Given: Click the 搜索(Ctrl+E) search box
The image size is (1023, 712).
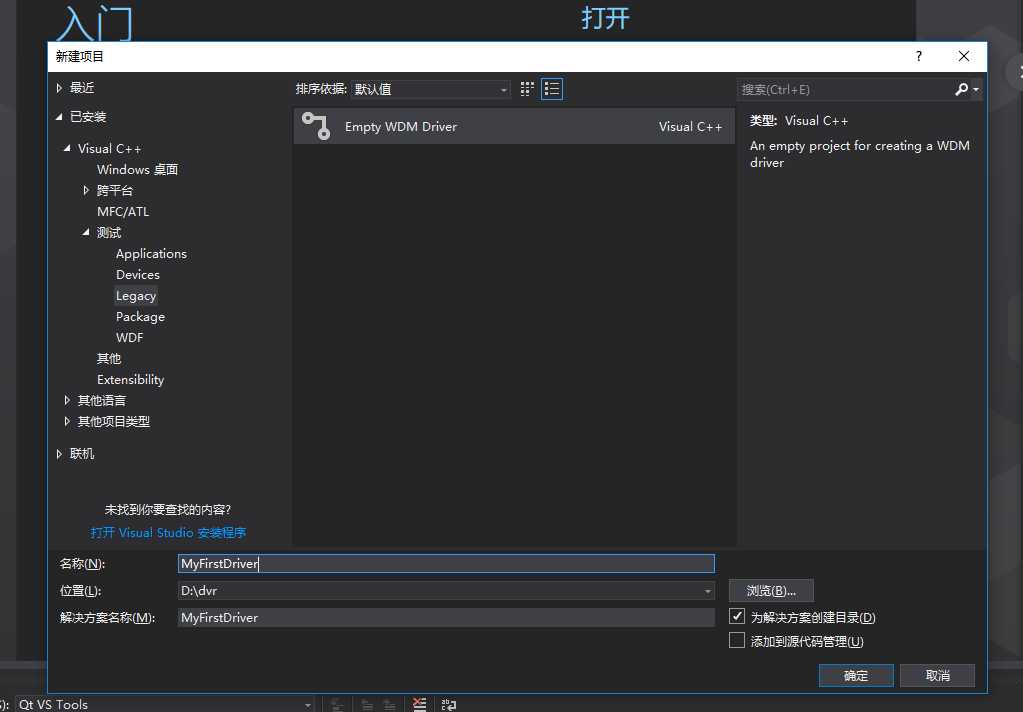Looking at the screenshot, I should (845, 89).
